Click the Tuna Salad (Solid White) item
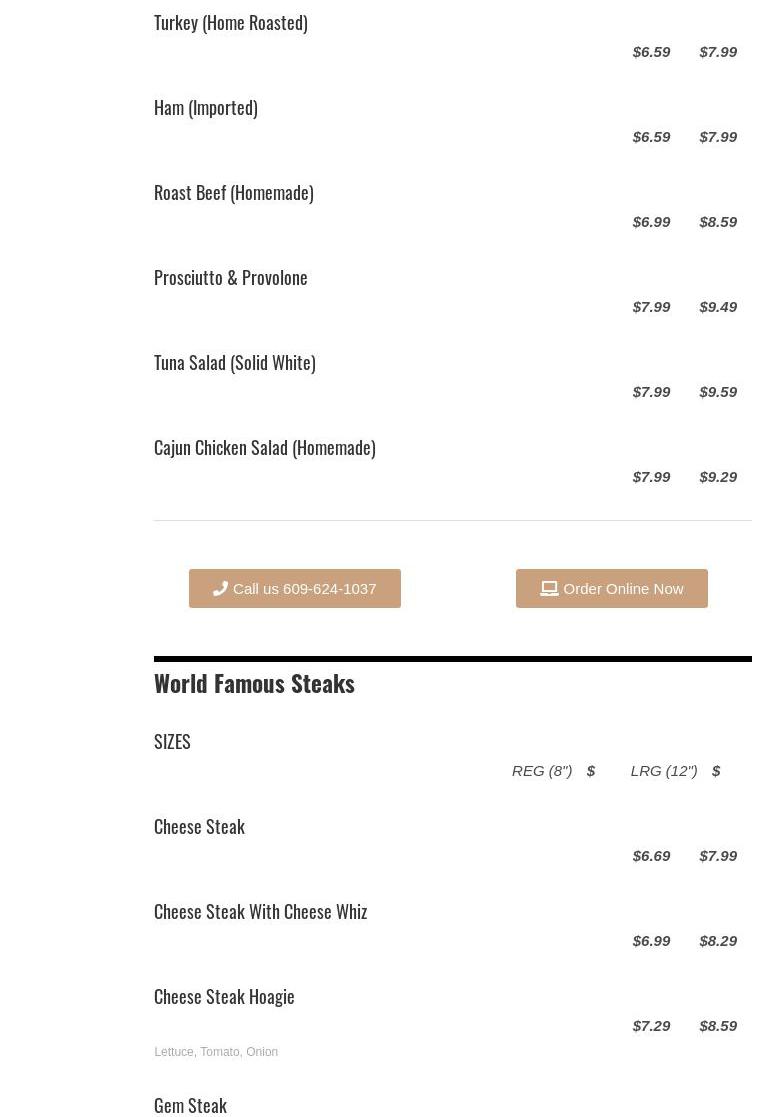This screenshot has height=1117, width=770. point(234,362)
